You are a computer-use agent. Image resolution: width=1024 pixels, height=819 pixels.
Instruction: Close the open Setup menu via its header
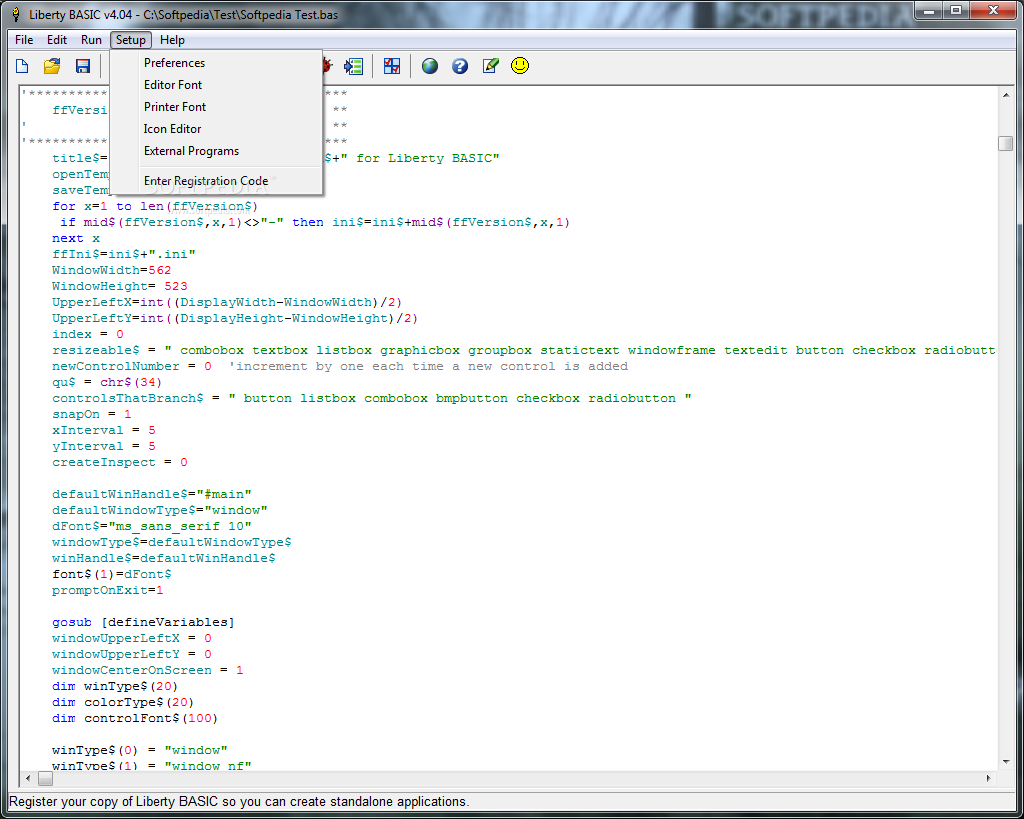point(131,40)
